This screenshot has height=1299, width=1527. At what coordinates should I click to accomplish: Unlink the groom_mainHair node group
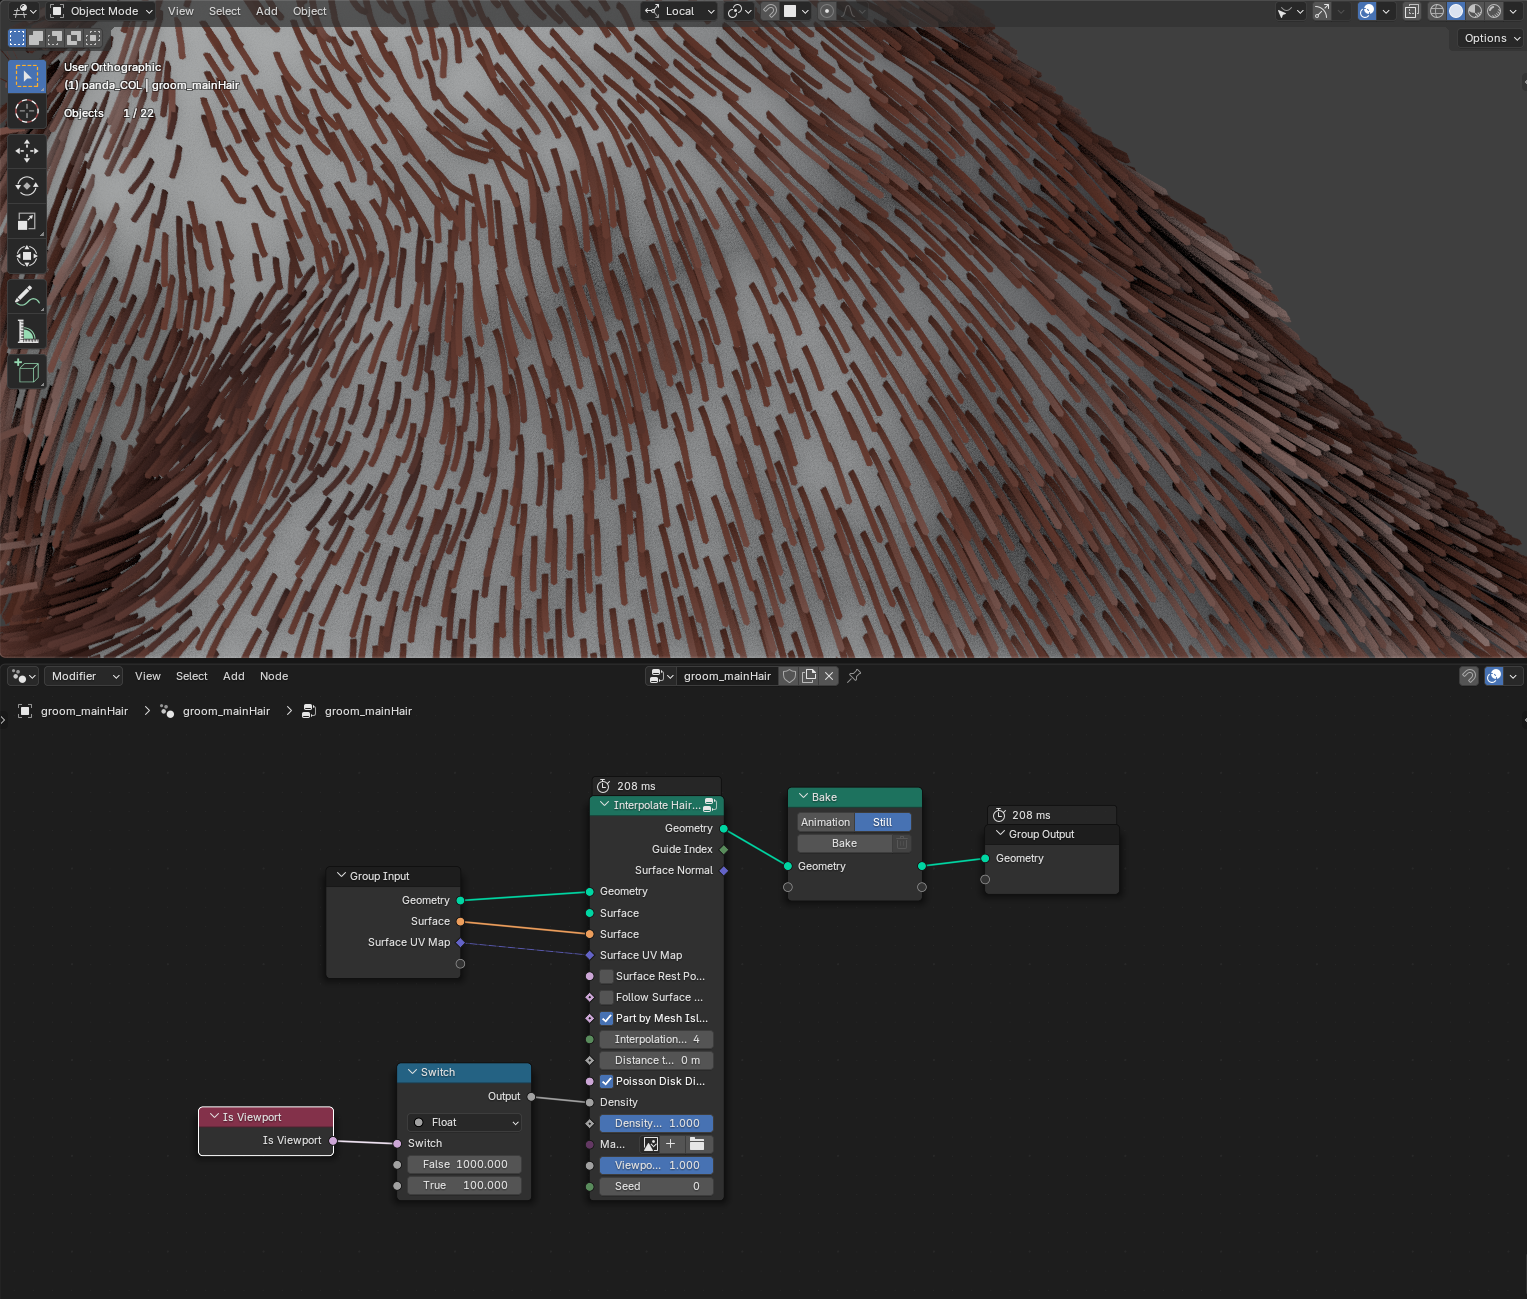tap(829, 676)
